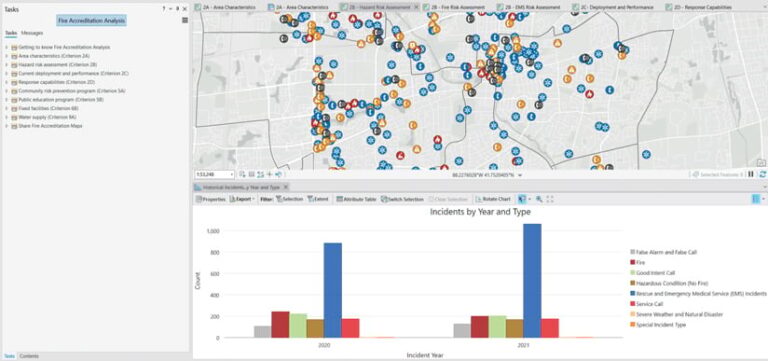Click the plus correction icon in map footer
The height and width of the screenshot is (361, 768).
tap(269, 174)
